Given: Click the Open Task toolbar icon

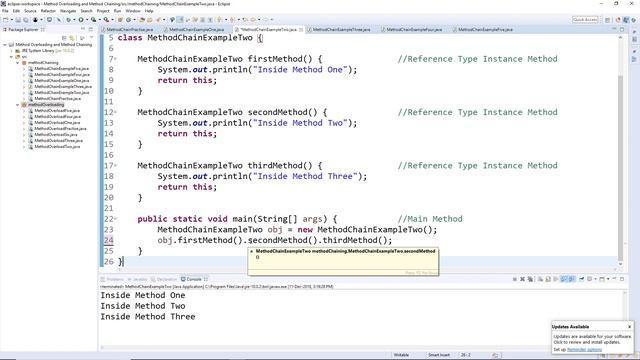Looking at the screenshot, I should pos(149,20).
